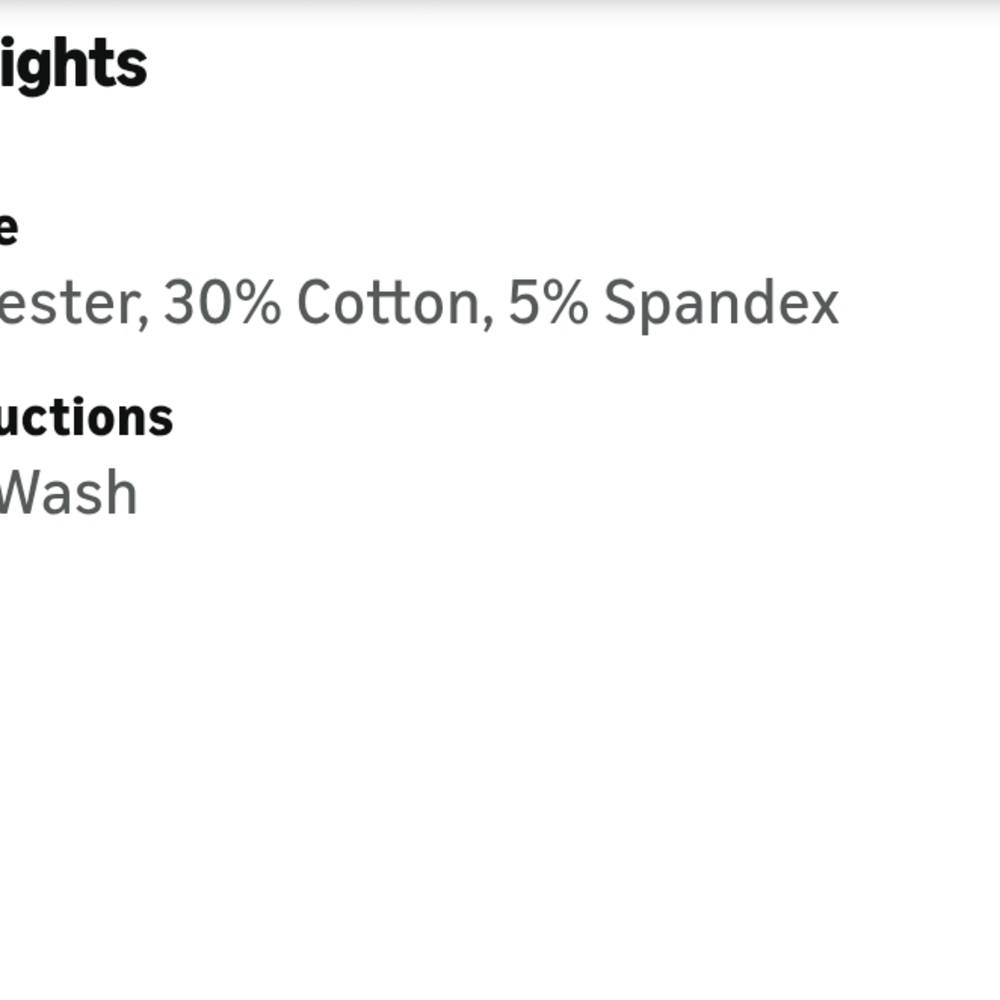Click the cut-off word "ester,"
1000x1000 pixels.
tap(73, 304)
